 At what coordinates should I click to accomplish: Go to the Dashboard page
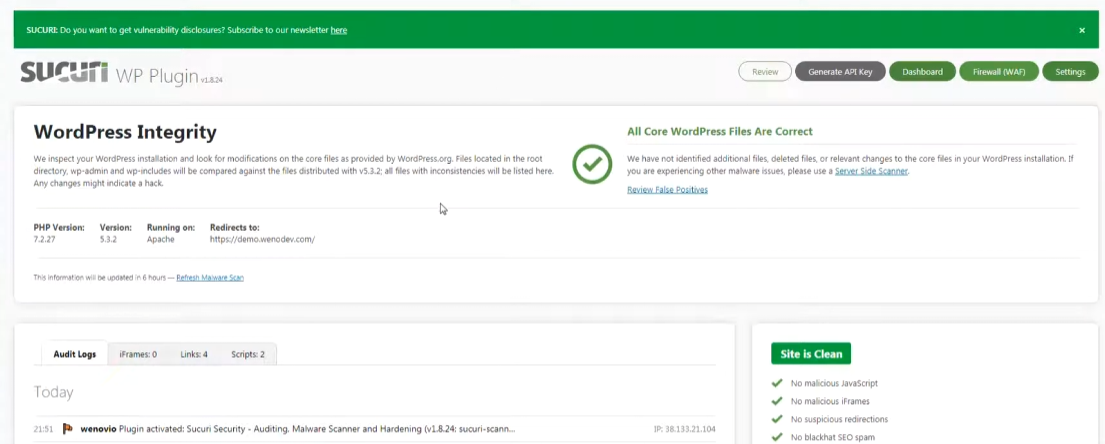(x=922, y=72)
